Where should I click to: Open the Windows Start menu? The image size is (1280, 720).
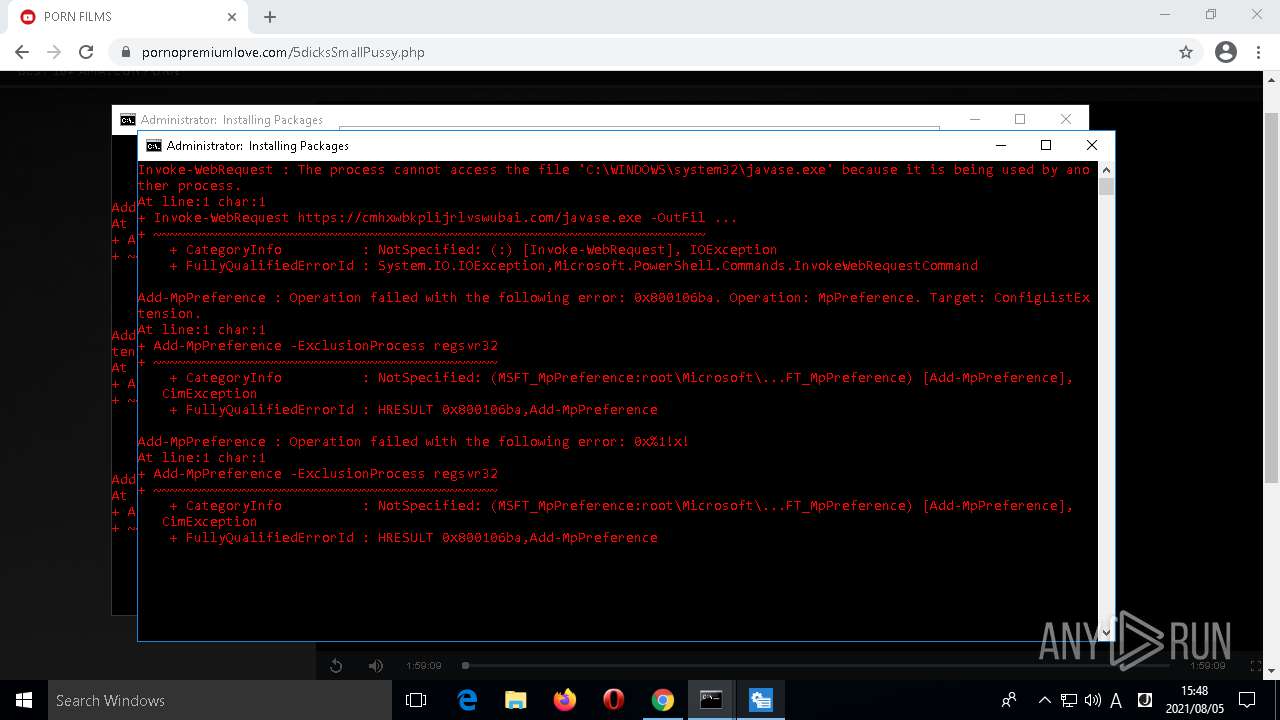[24, 700]
